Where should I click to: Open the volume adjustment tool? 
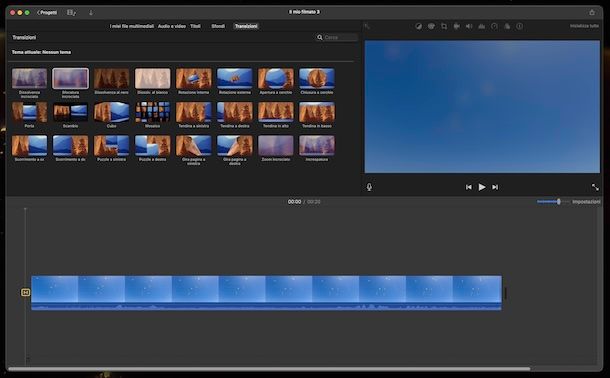(x=469, y=26)
